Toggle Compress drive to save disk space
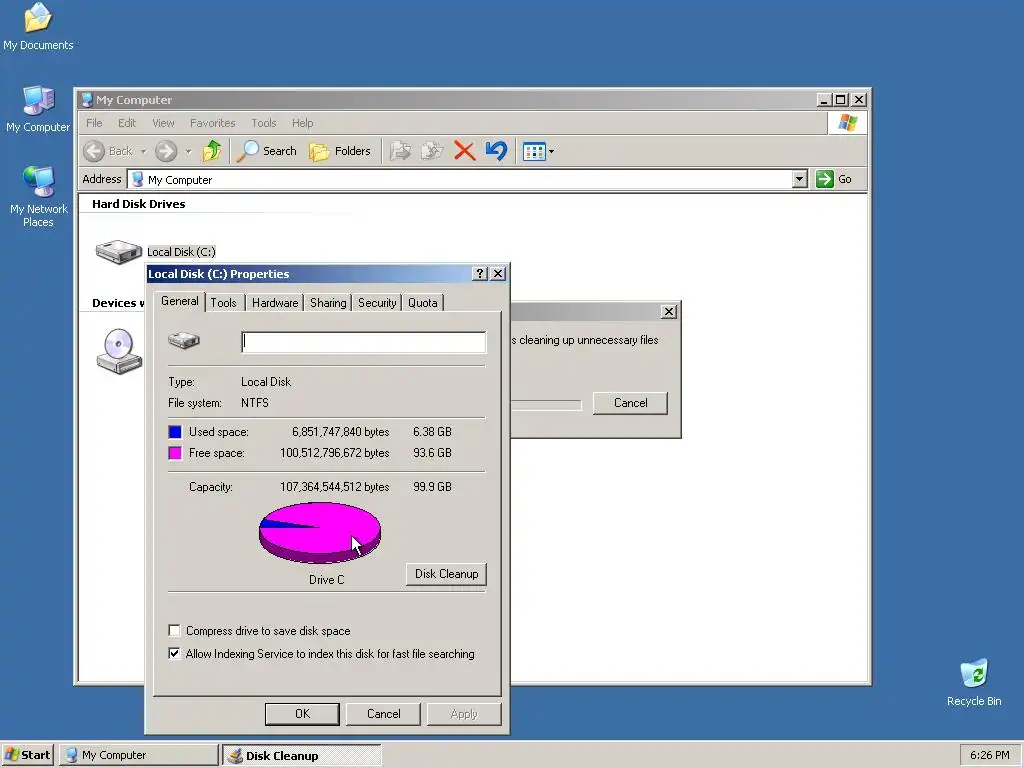The width and height of the screenshot is (1024, 768). [174, 631]
